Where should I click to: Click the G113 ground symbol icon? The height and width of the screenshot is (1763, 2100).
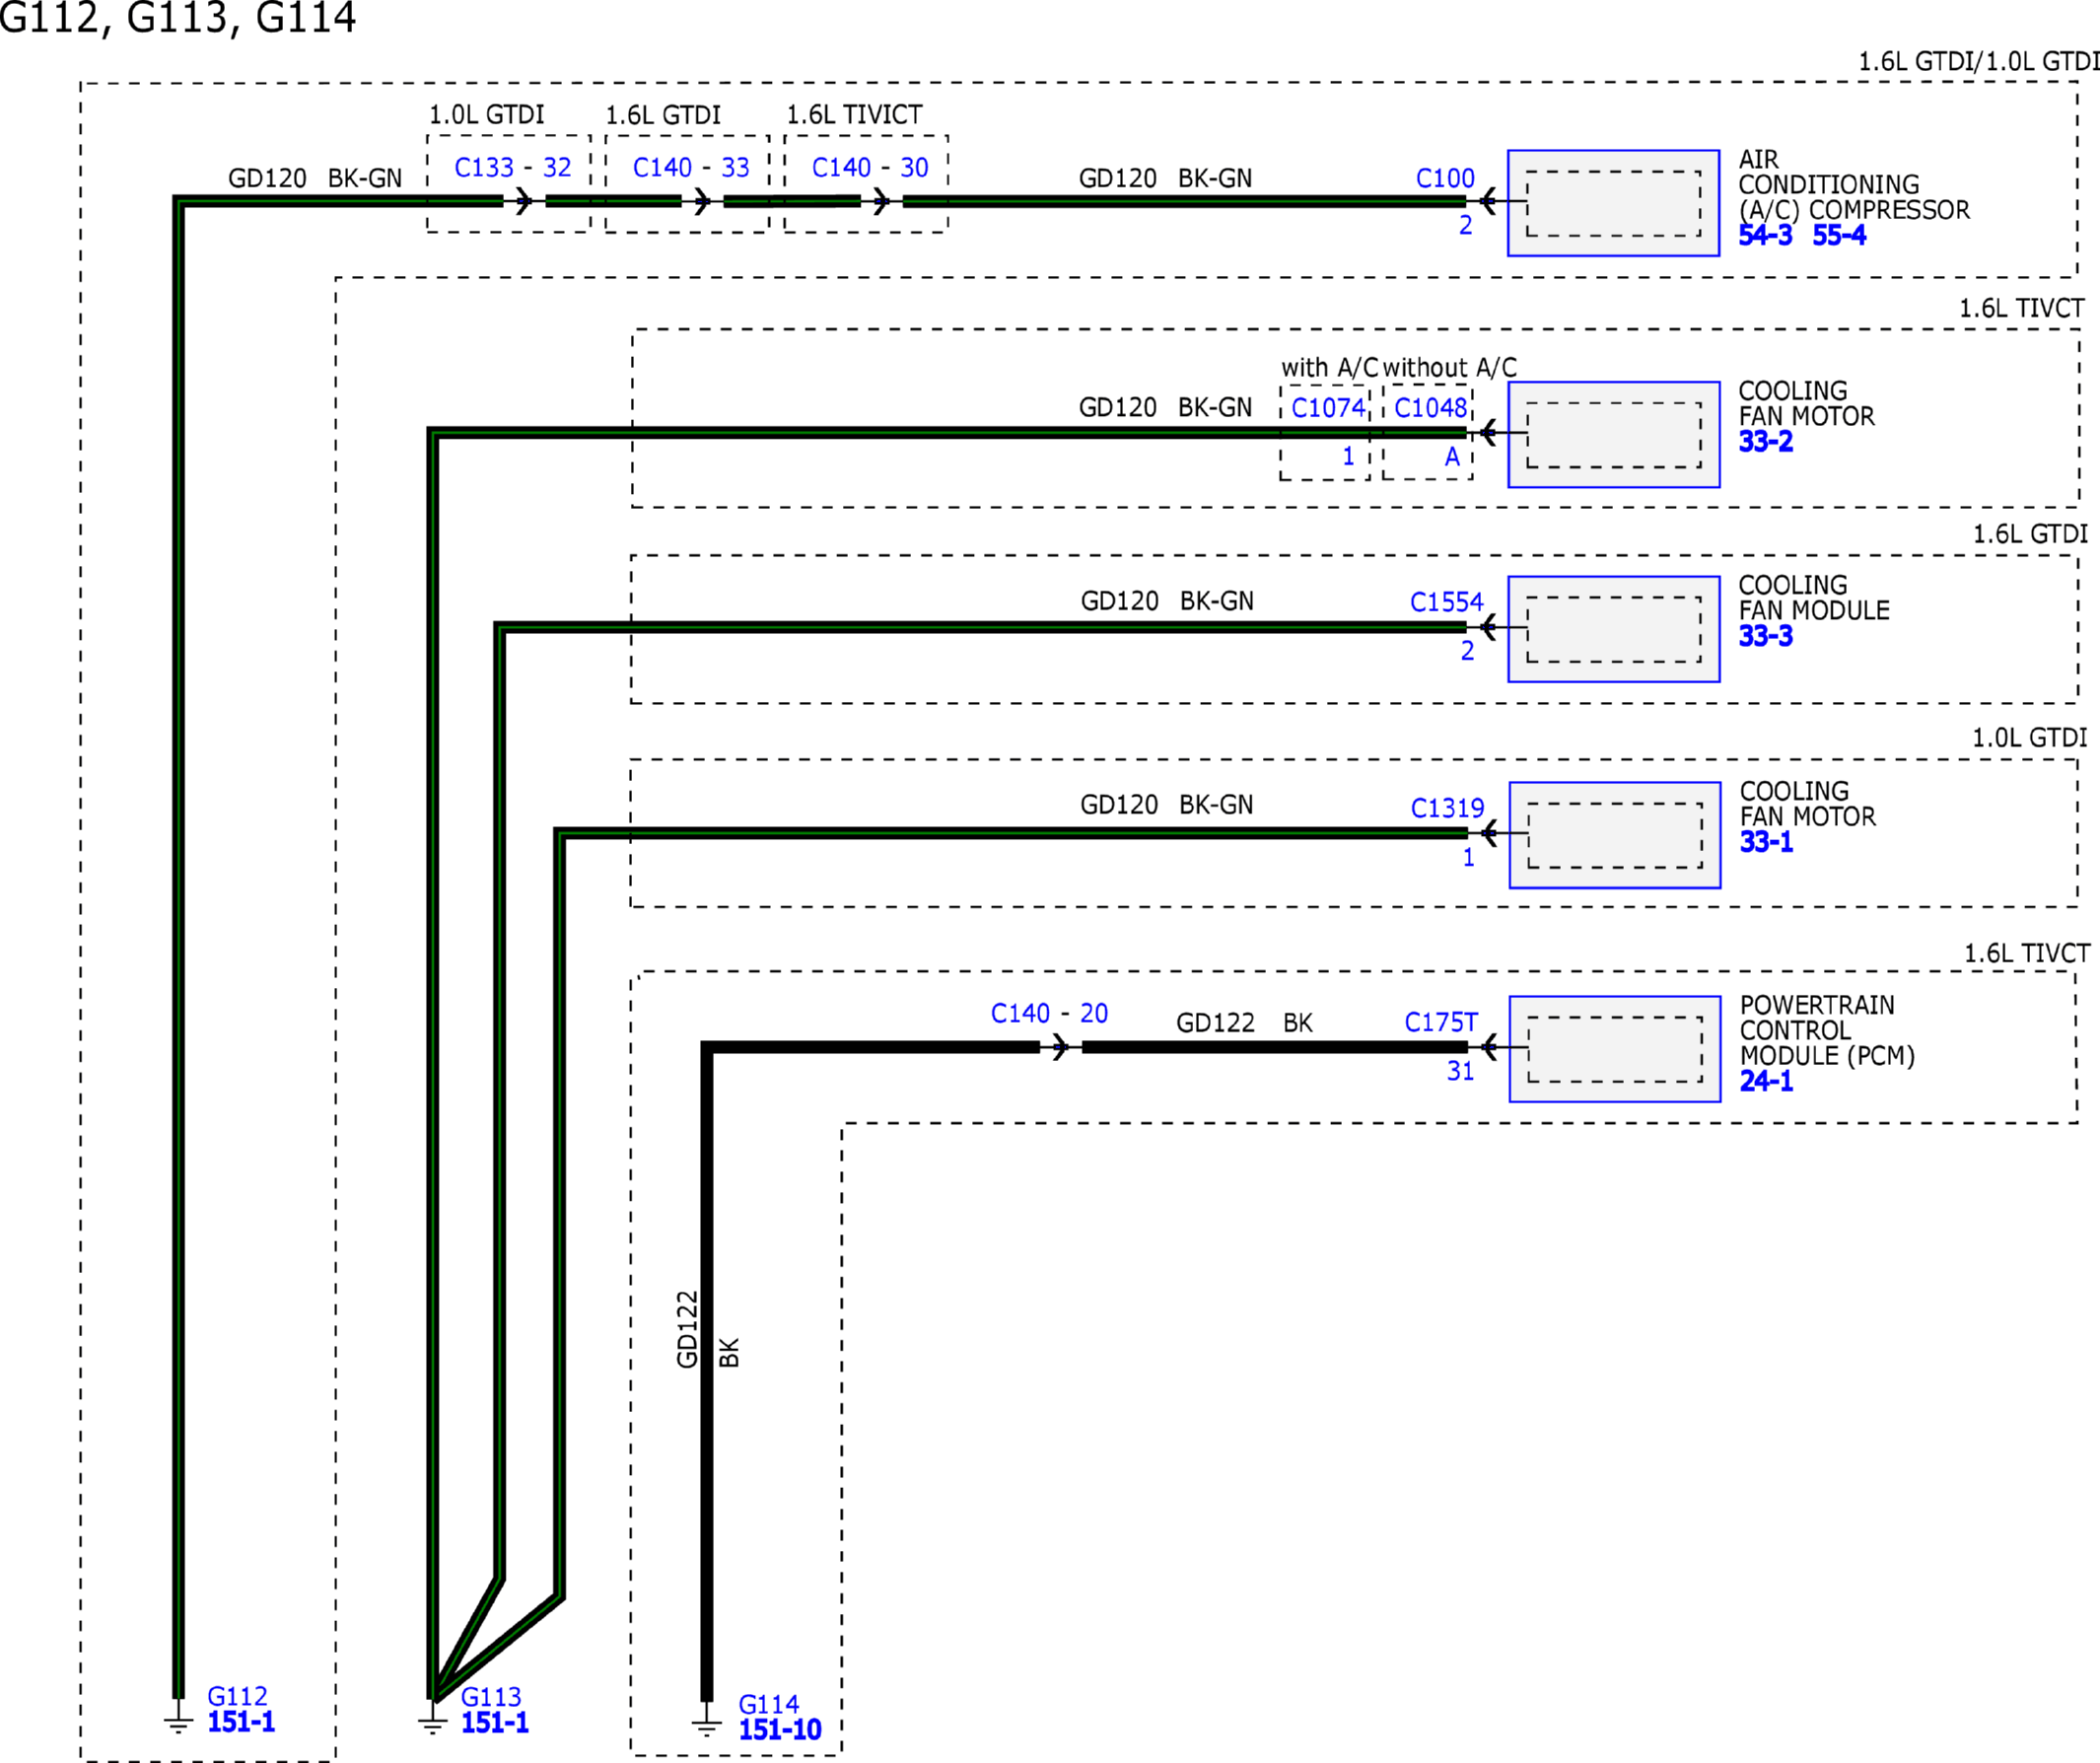click(432, 1722)
